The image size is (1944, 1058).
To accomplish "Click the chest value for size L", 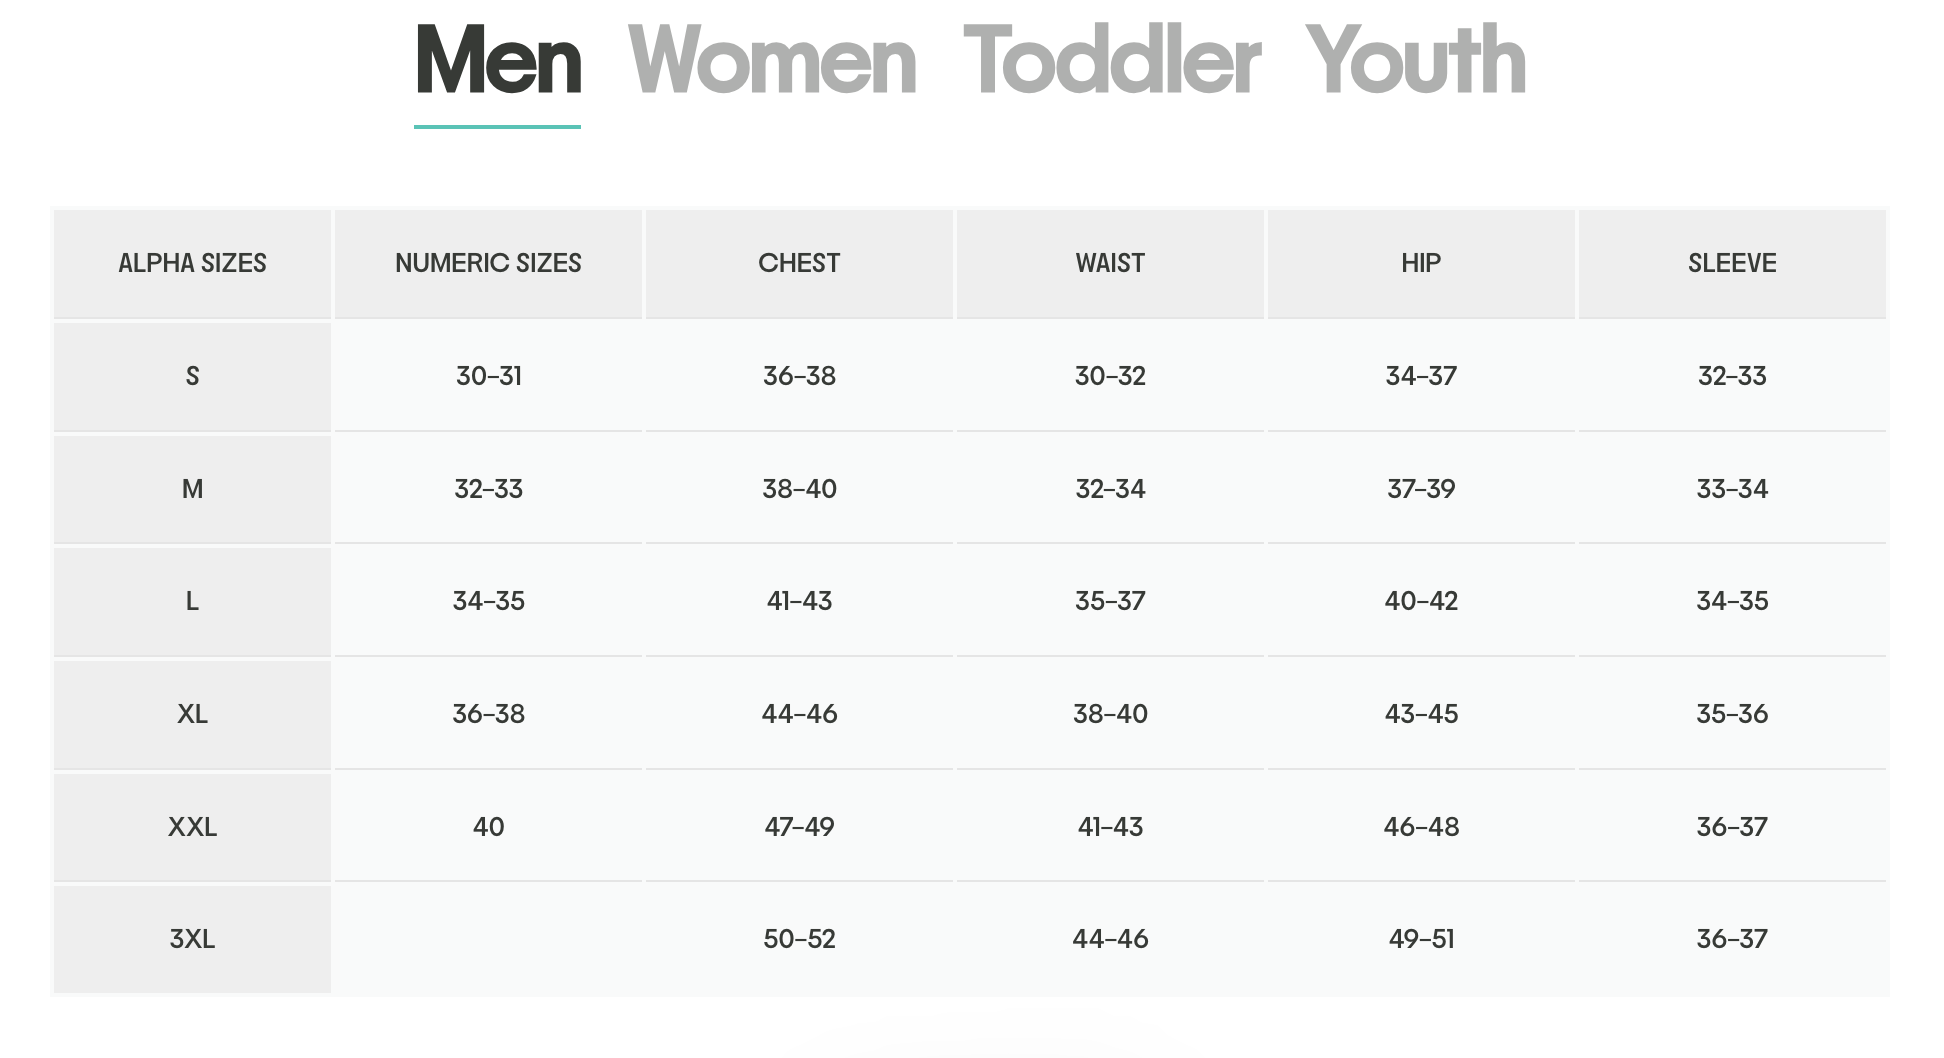I will click(x=799, y=601).
